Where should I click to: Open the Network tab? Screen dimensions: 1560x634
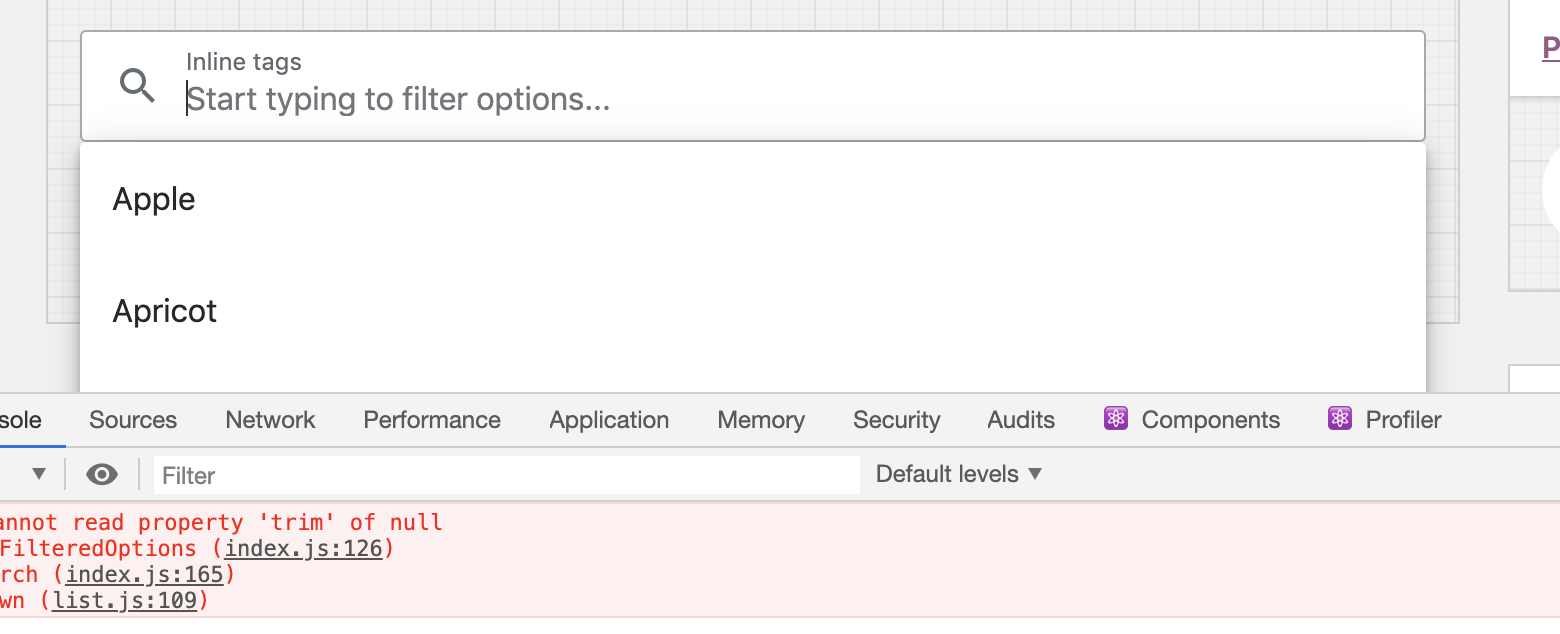pyautogui.click(x=270, y=419)
